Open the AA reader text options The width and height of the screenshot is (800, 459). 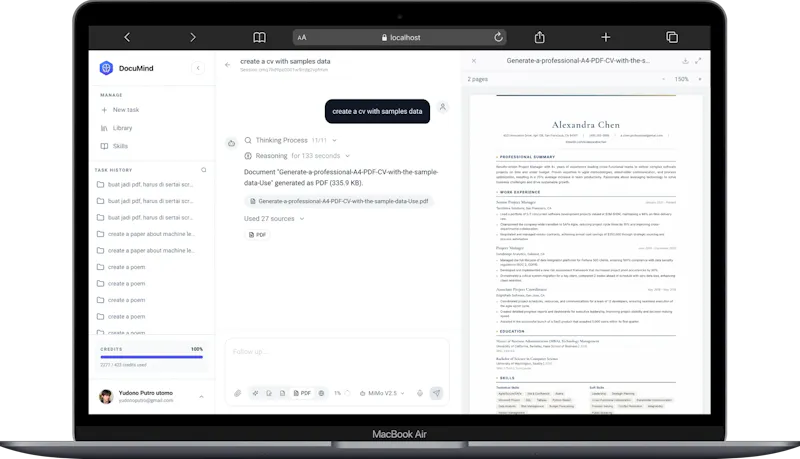point(302,37)
